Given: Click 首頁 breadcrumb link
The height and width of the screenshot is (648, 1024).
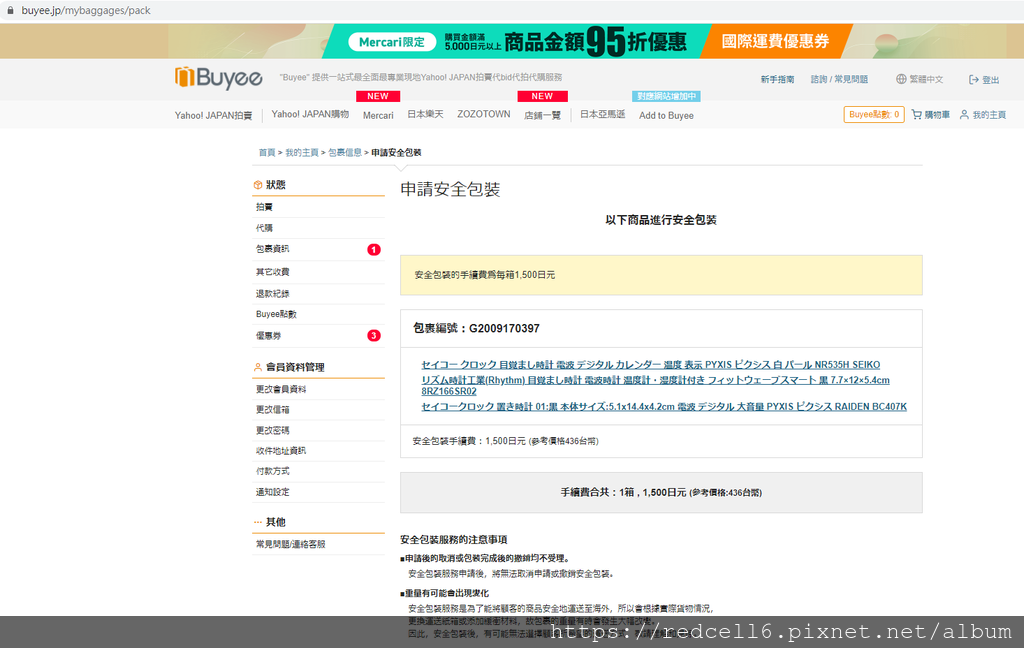Looking at the screenshot, I should tap(266, 153).
